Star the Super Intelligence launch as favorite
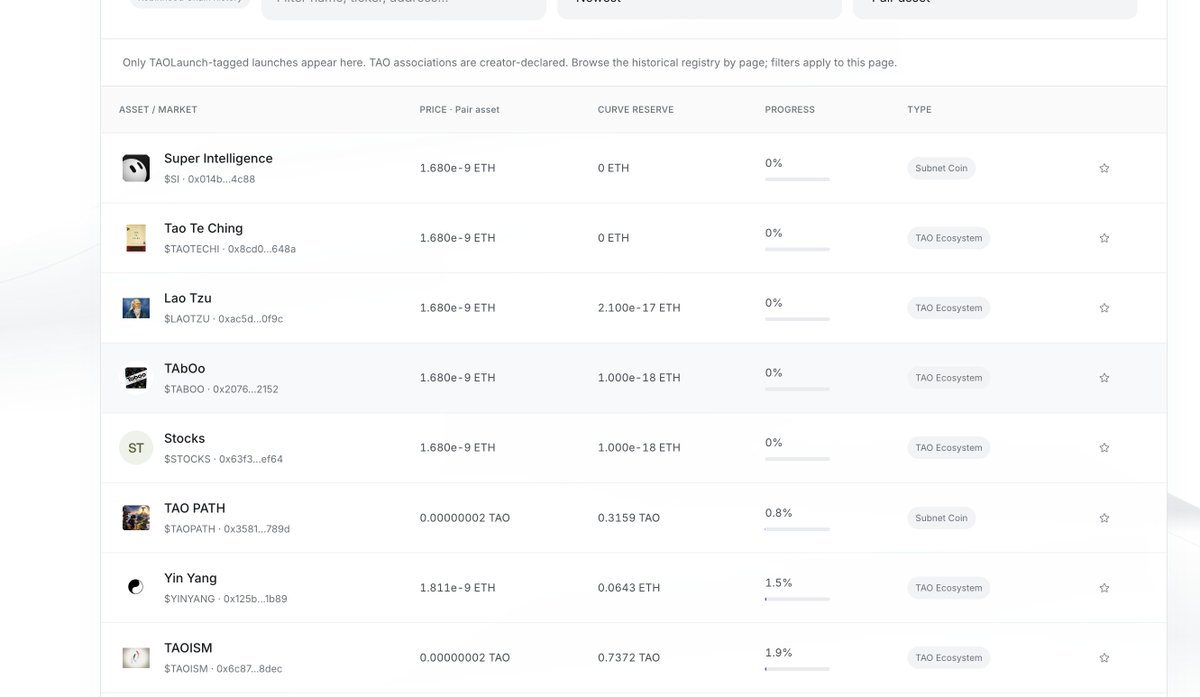 1104,168
